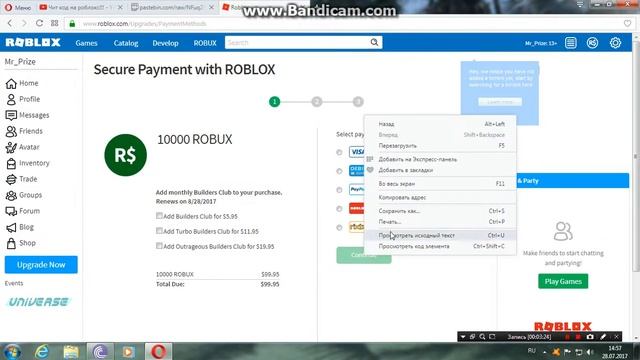Open the file explorer taskbar icon
The width and height of the screenshot is (640, 360).
click(71, 351)
